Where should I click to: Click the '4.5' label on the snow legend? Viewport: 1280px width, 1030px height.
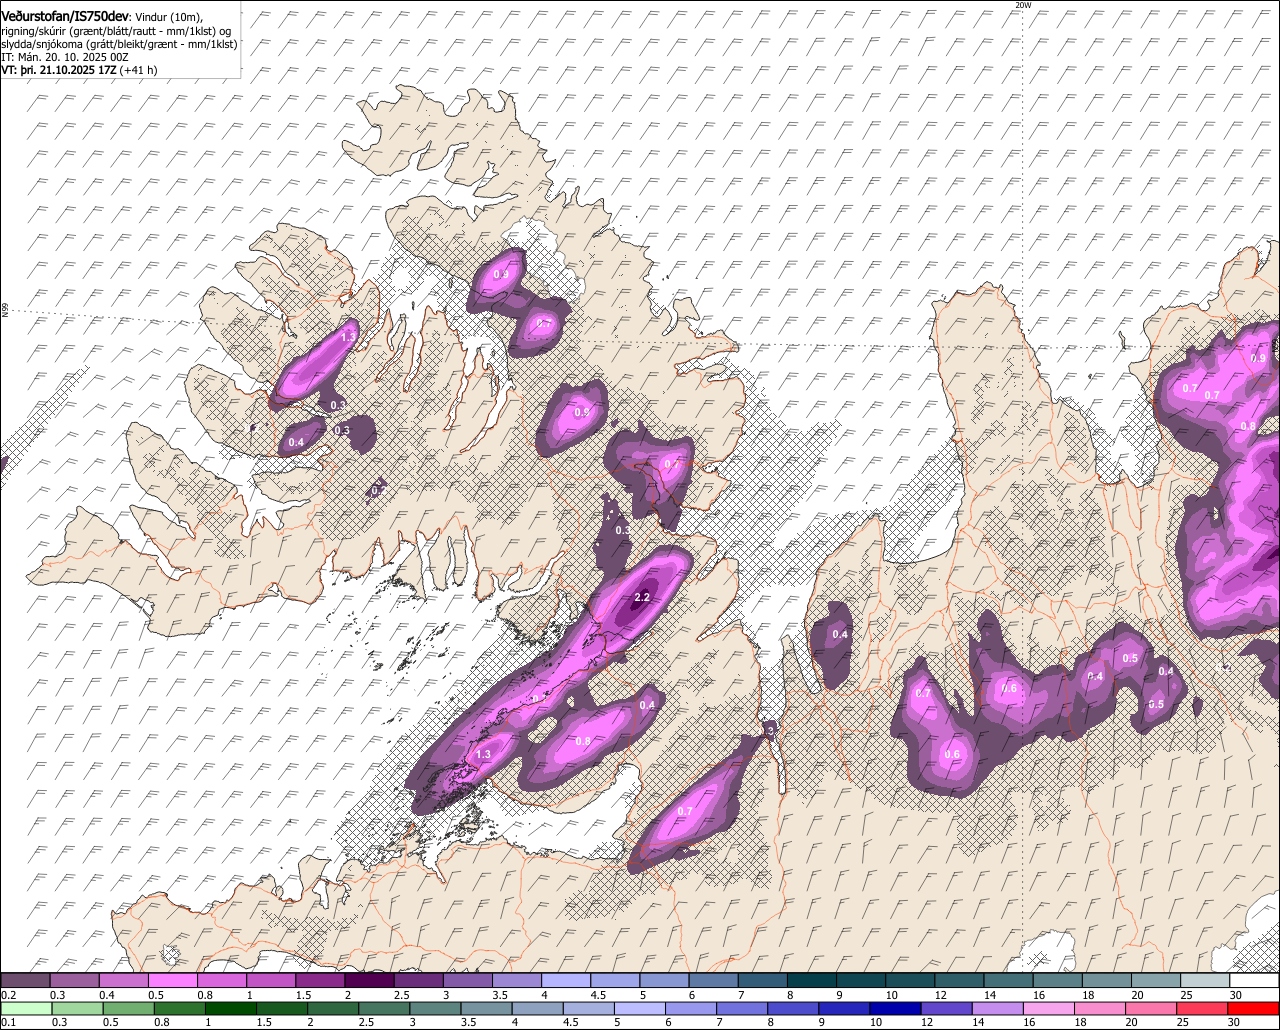598,995
